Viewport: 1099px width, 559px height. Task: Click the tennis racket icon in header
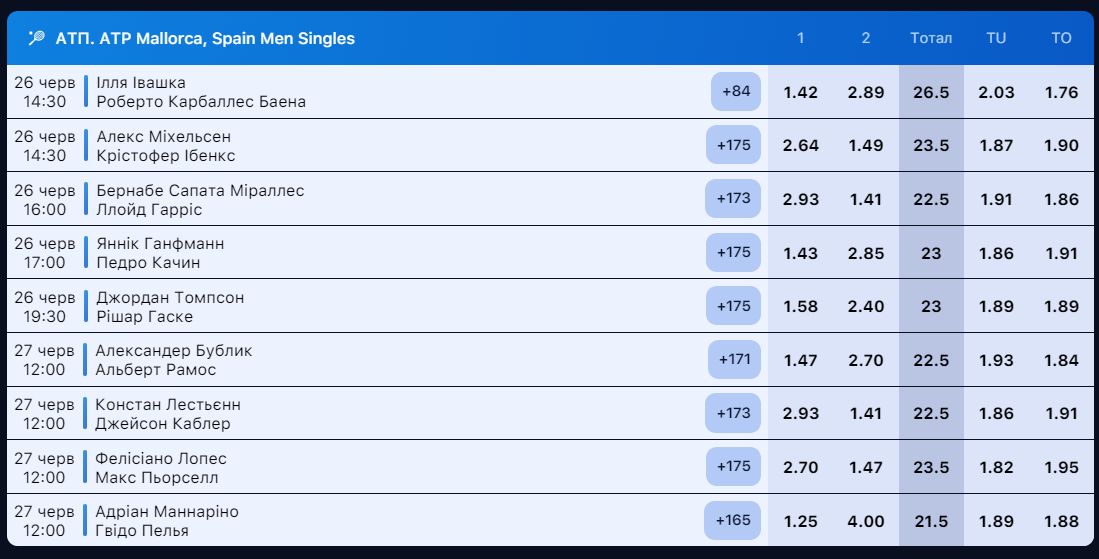tap(37, 39)
